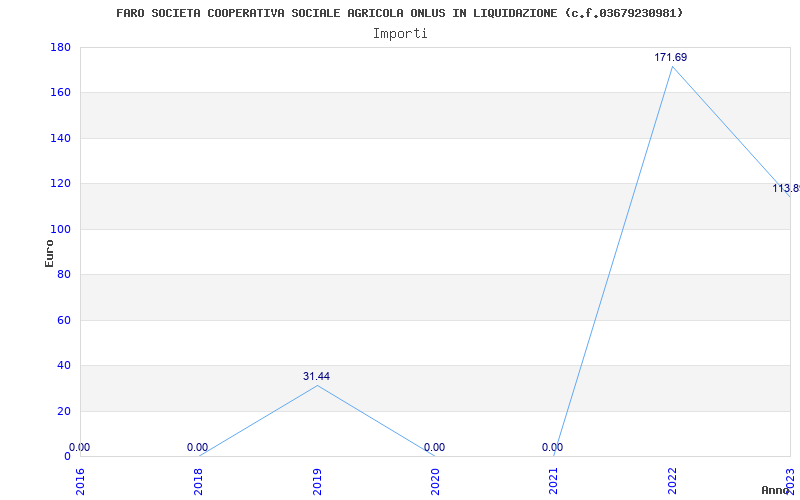This screenshot has width=800, height=500.
Task: Click the 180 y-axis value
Action: 60,47
